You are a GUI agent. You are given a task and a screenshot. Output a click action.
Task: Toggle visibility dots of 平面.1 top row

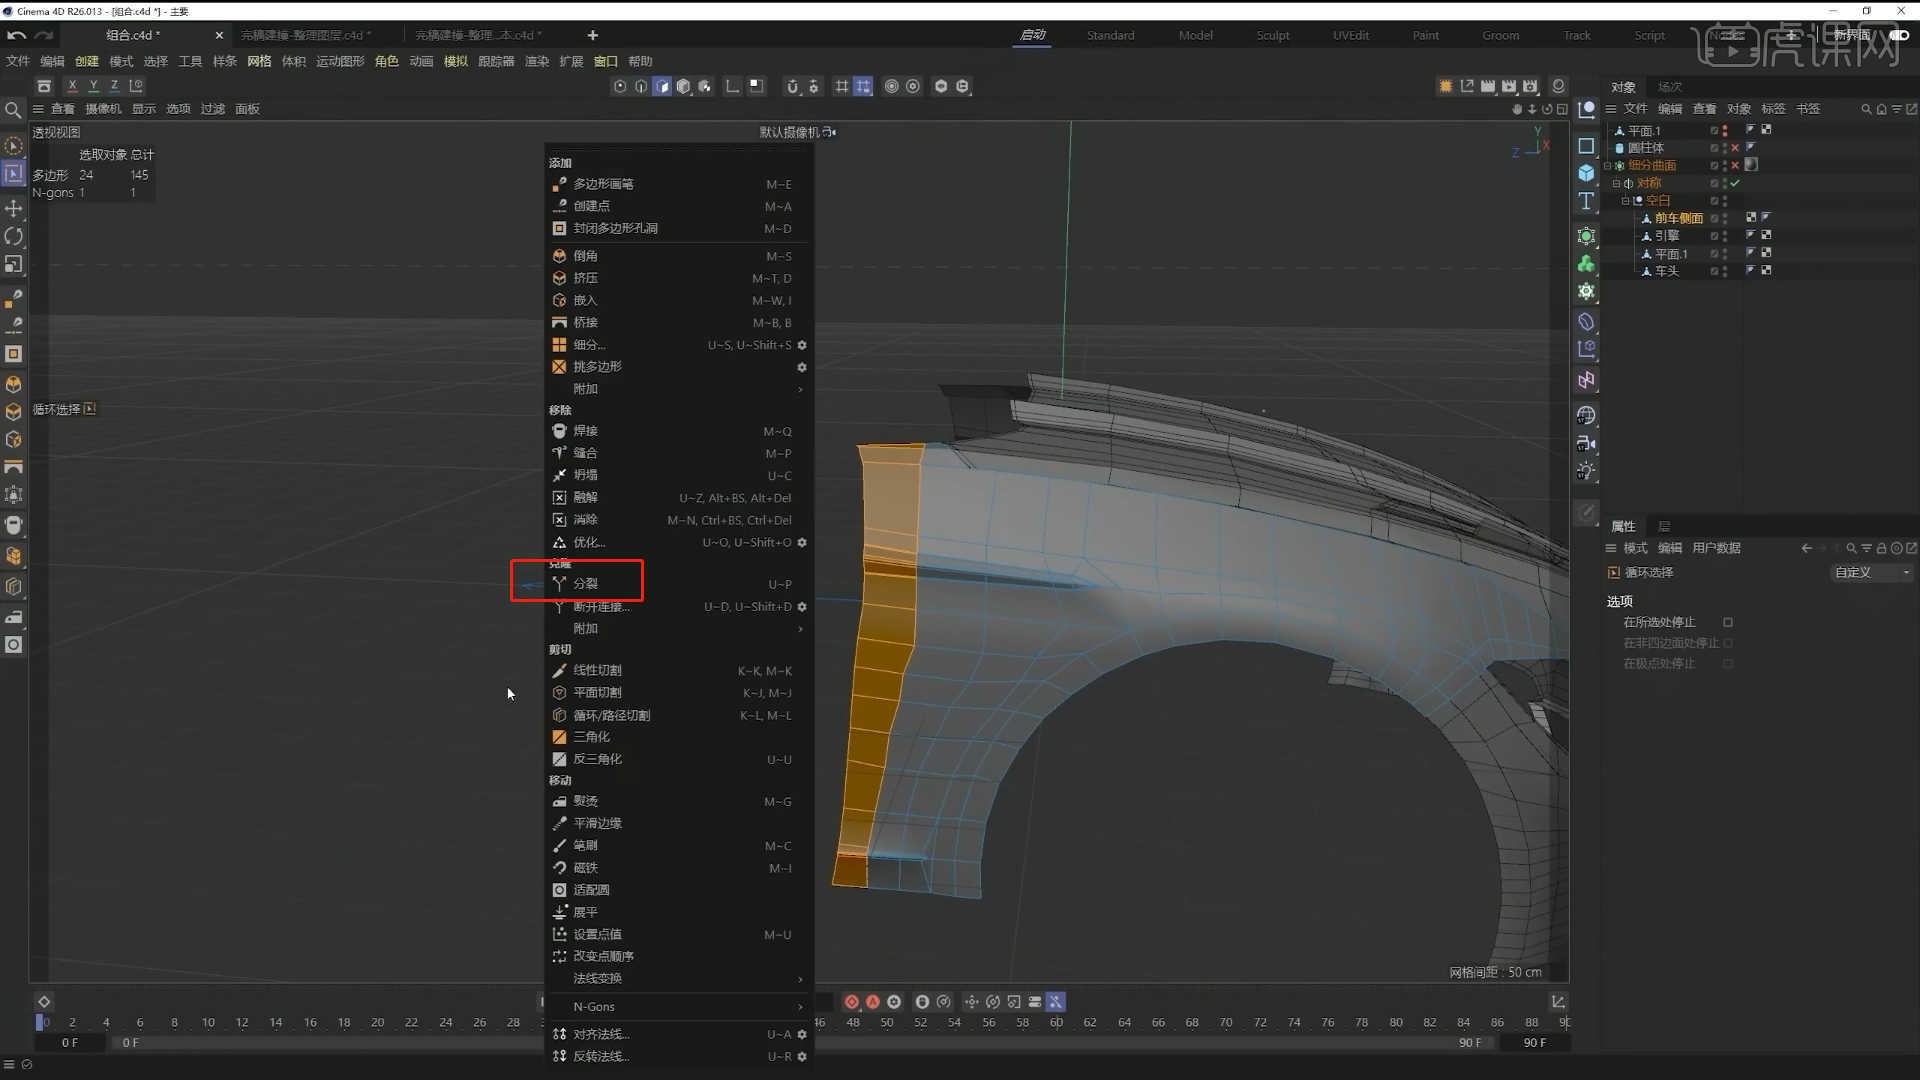(x=1724, y=131)
